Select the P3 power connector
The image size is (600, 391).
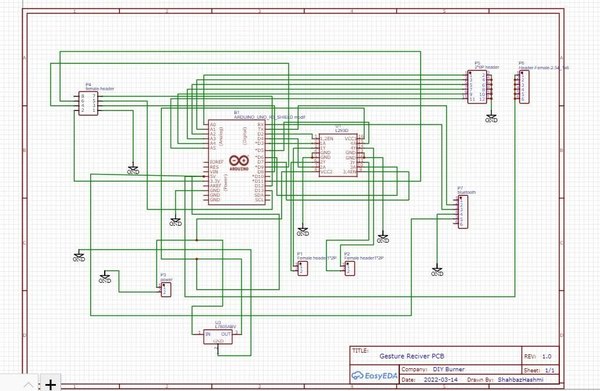[166, 290]
